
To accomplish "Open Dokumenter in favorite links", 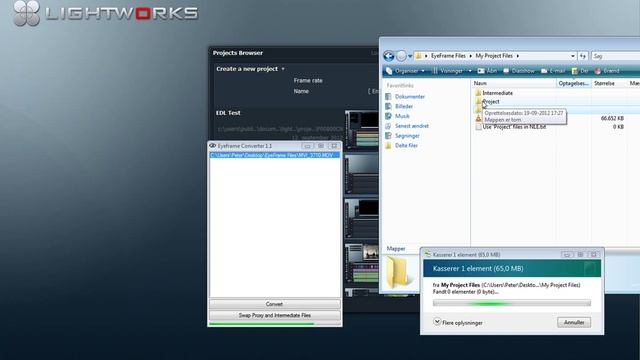I will click(410, 97).
